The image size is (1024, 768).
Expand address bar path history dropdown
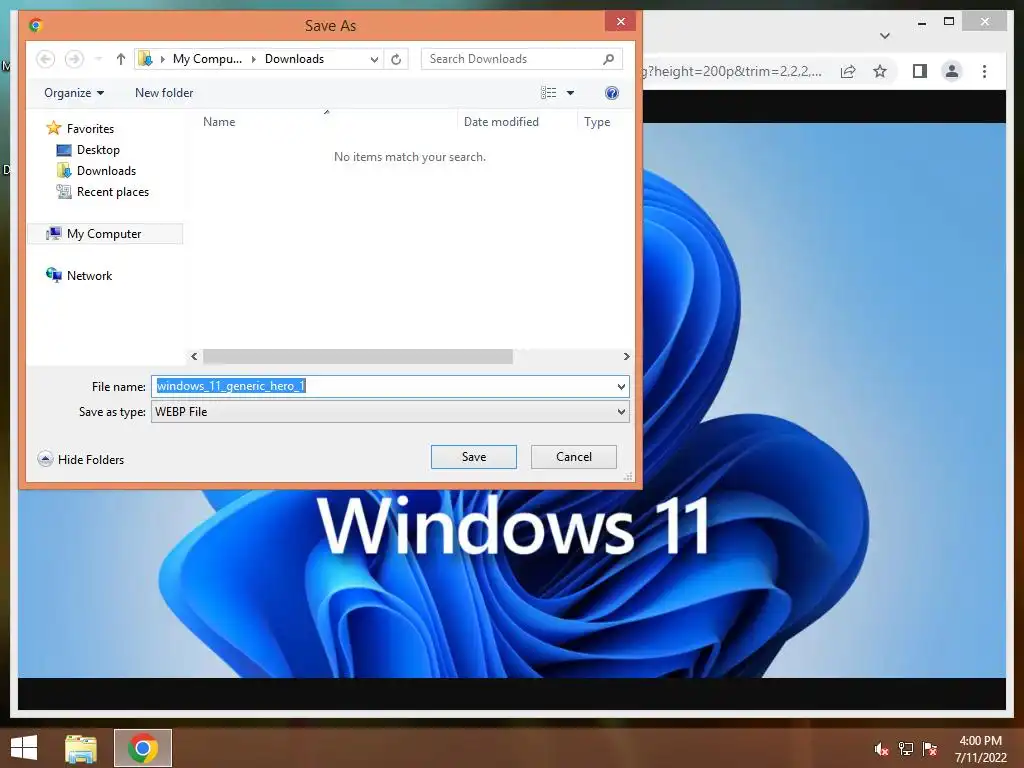click(x=374, y=59)
